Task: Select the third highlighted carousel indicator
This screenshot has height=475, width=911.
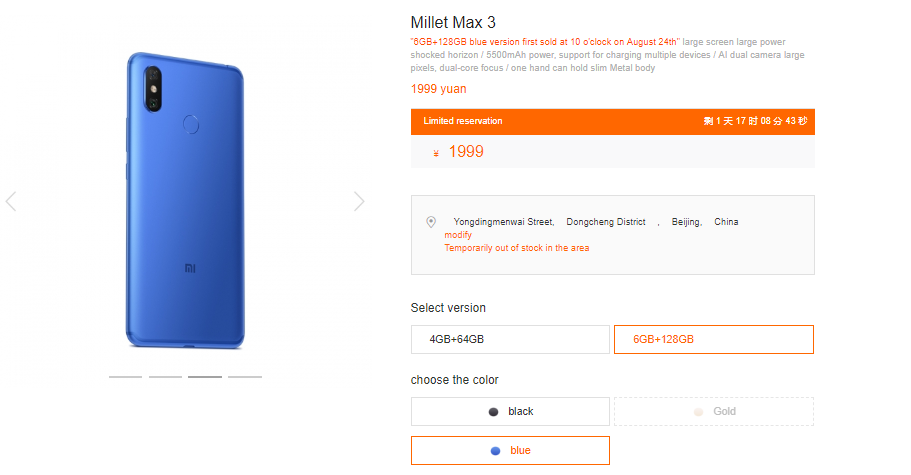Action: click(x=205, y=377)
